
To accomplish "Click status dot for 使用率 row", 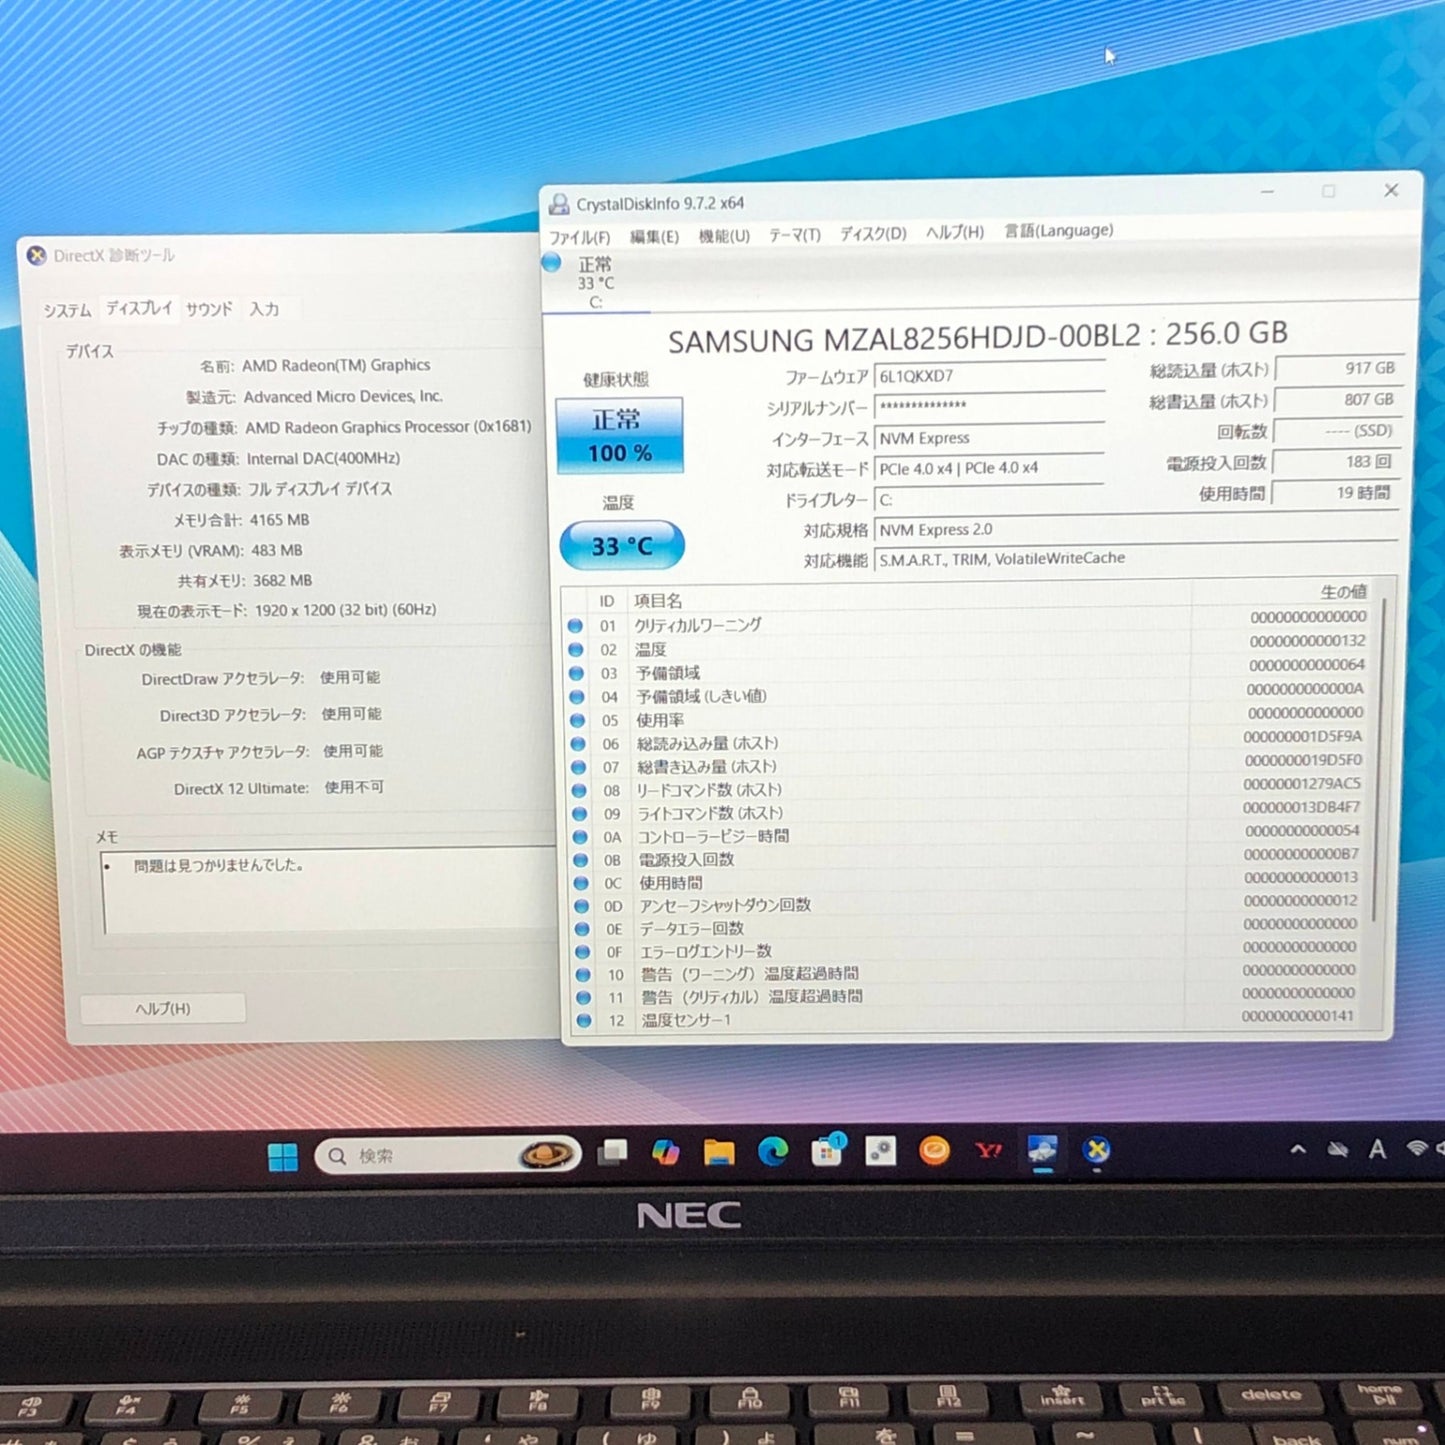I will pos(577,720).
